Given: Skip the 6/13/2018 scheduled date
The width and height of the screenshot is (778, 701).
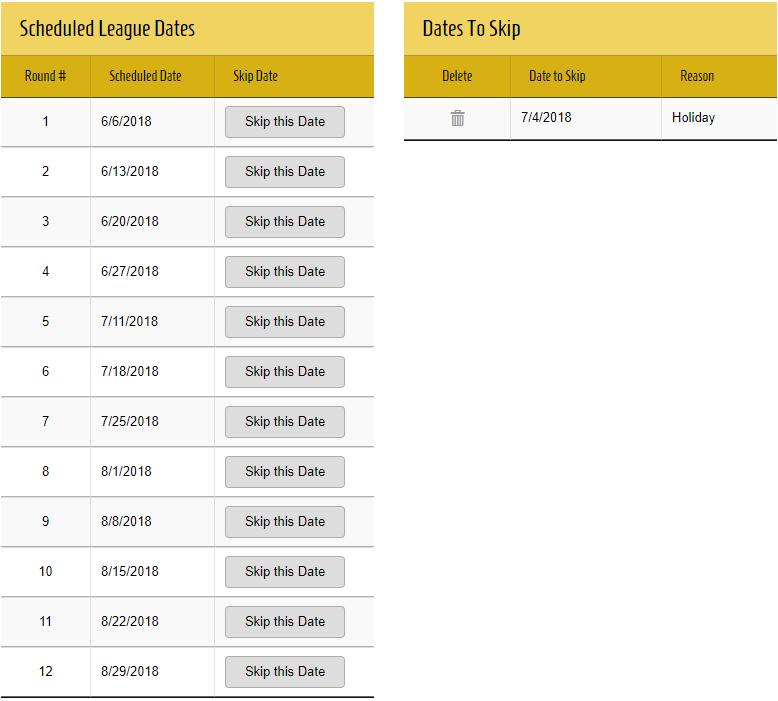Looking at the screenshot, I should point(285,172).
